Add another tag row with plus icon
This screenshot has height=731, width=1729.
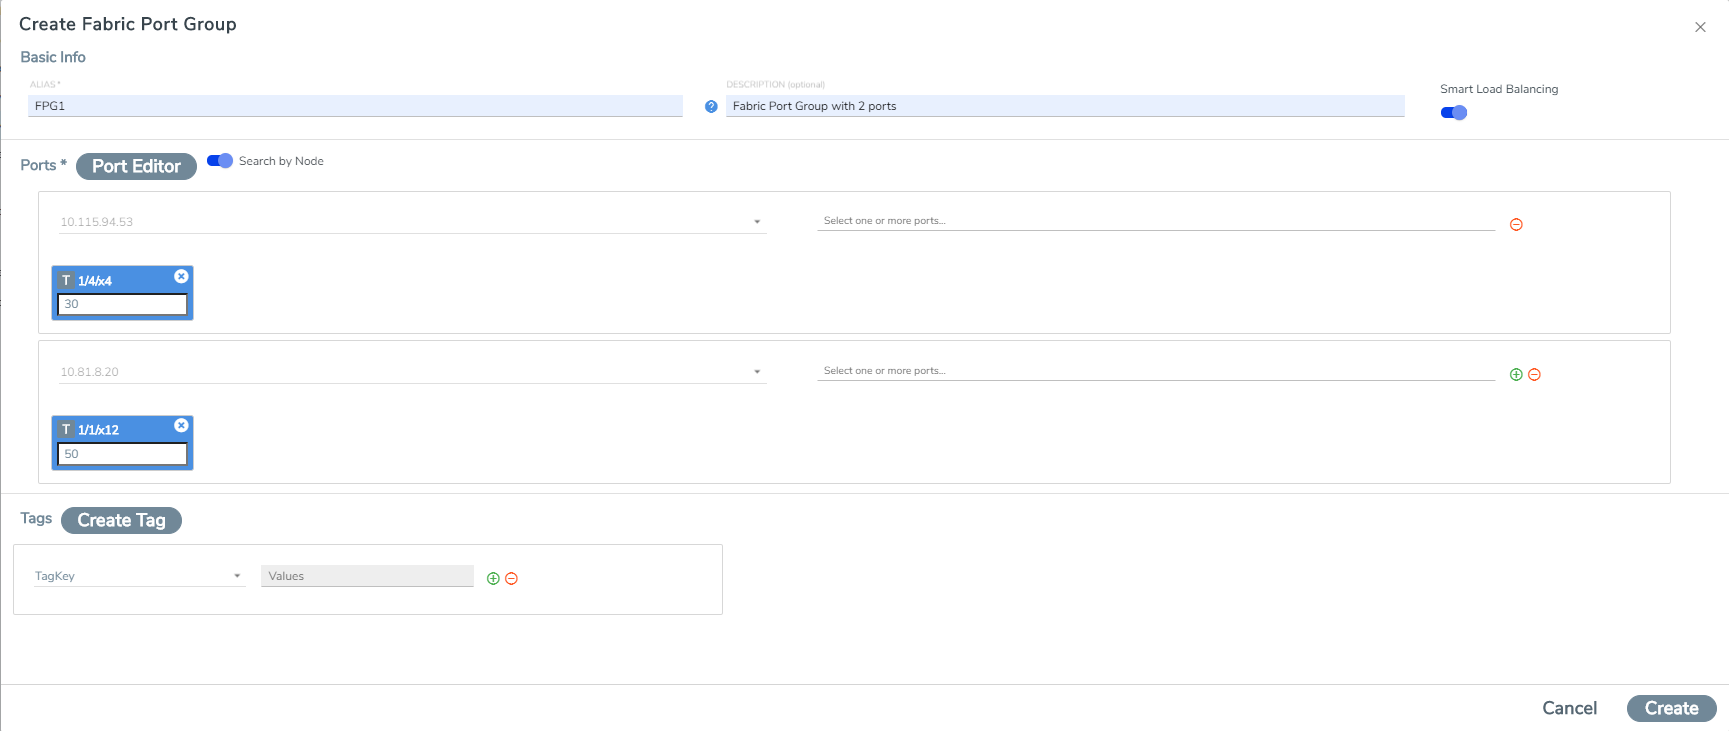[x=493, y=579]
